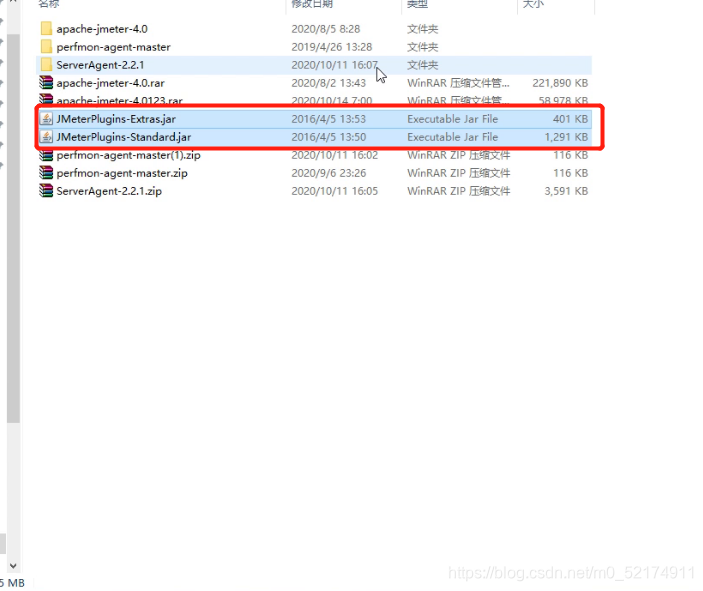Image resolution: width=703 pixels, height=591 pixels.
Task: Click size 116 KB of perfmon-agent-master(1).zip
Action: [x=570, y=156]
